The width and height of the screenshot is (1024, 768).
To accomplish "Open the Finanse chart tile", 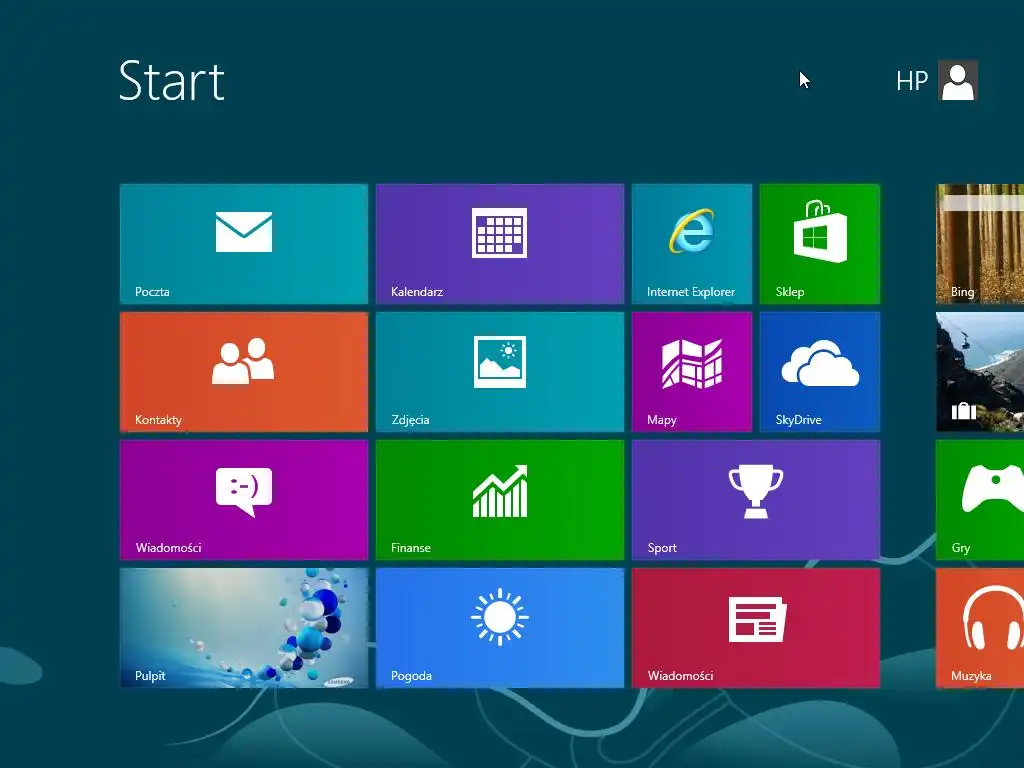I will point(500,500).
